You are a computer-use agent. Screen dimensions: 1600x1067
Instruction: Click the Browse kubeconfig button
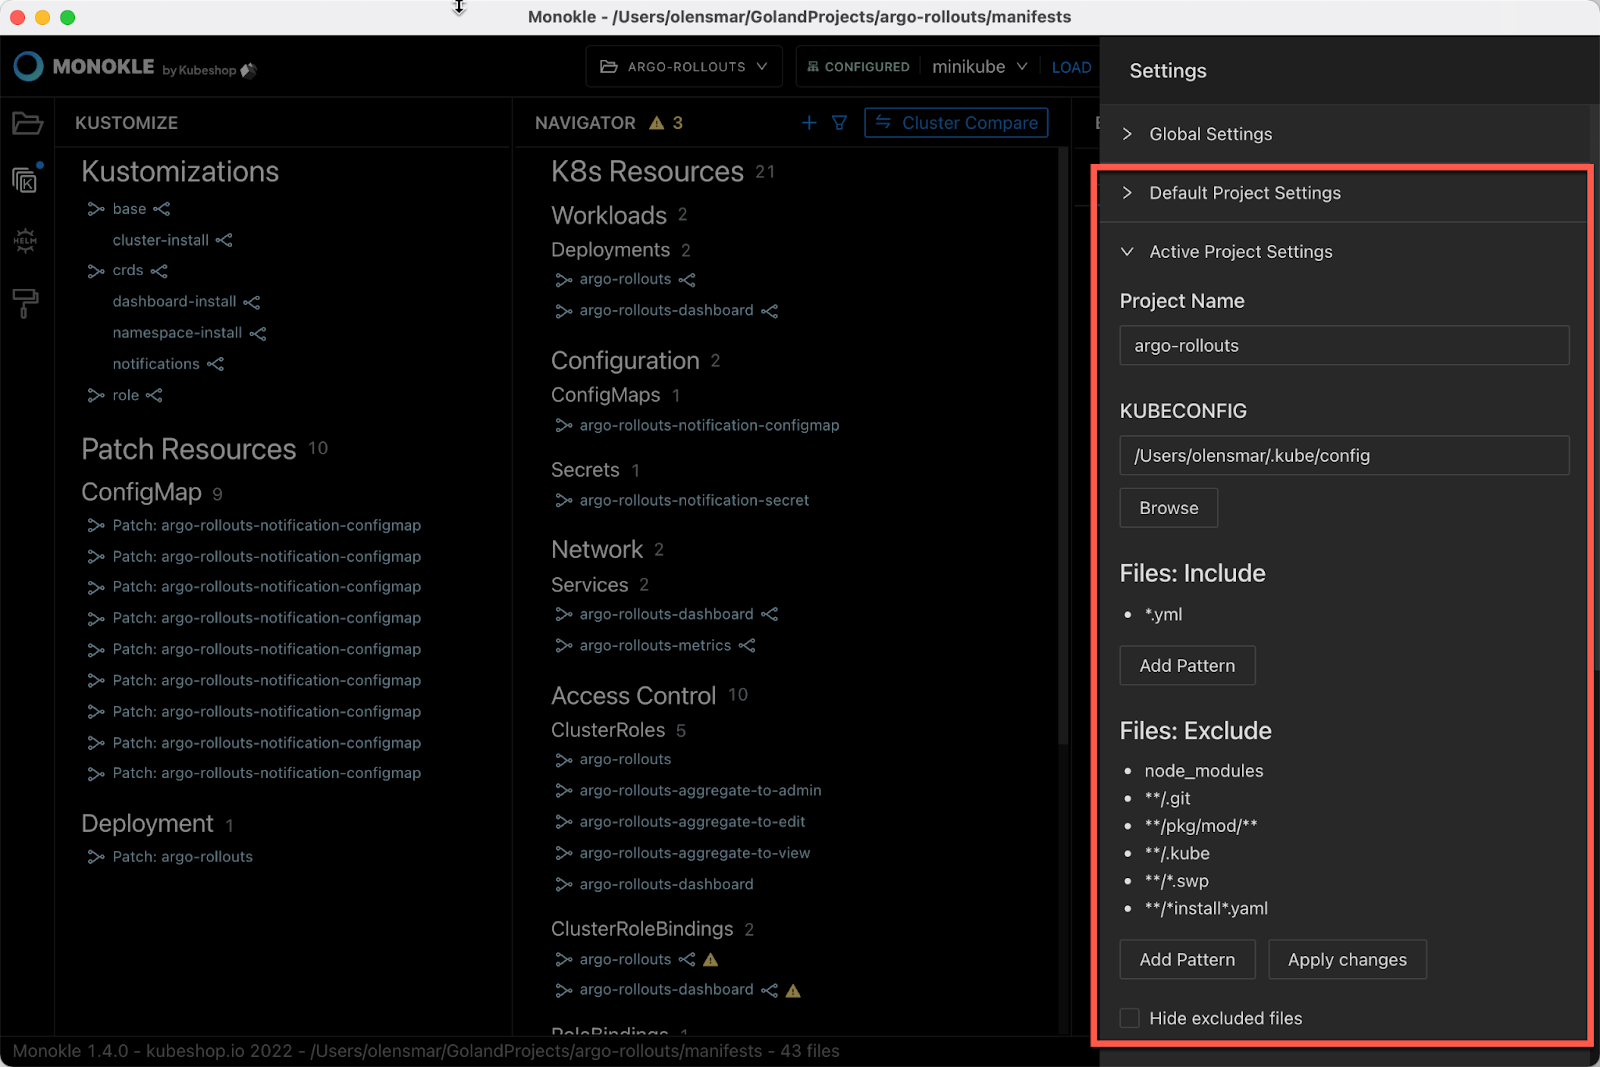point(1168,508)
